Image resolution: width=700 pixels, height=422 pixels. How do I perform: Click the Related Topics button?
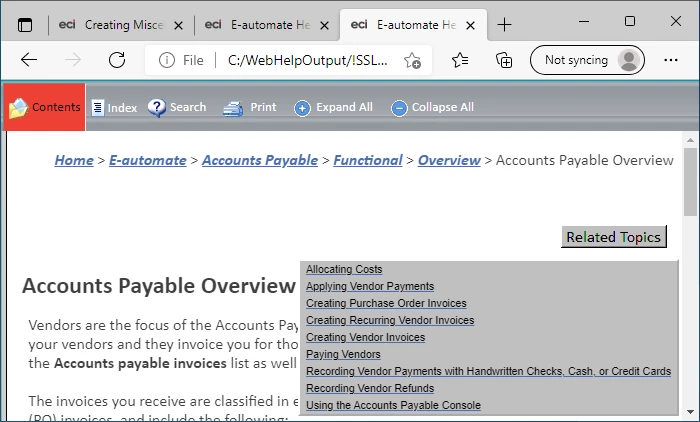tap(613, 237)
